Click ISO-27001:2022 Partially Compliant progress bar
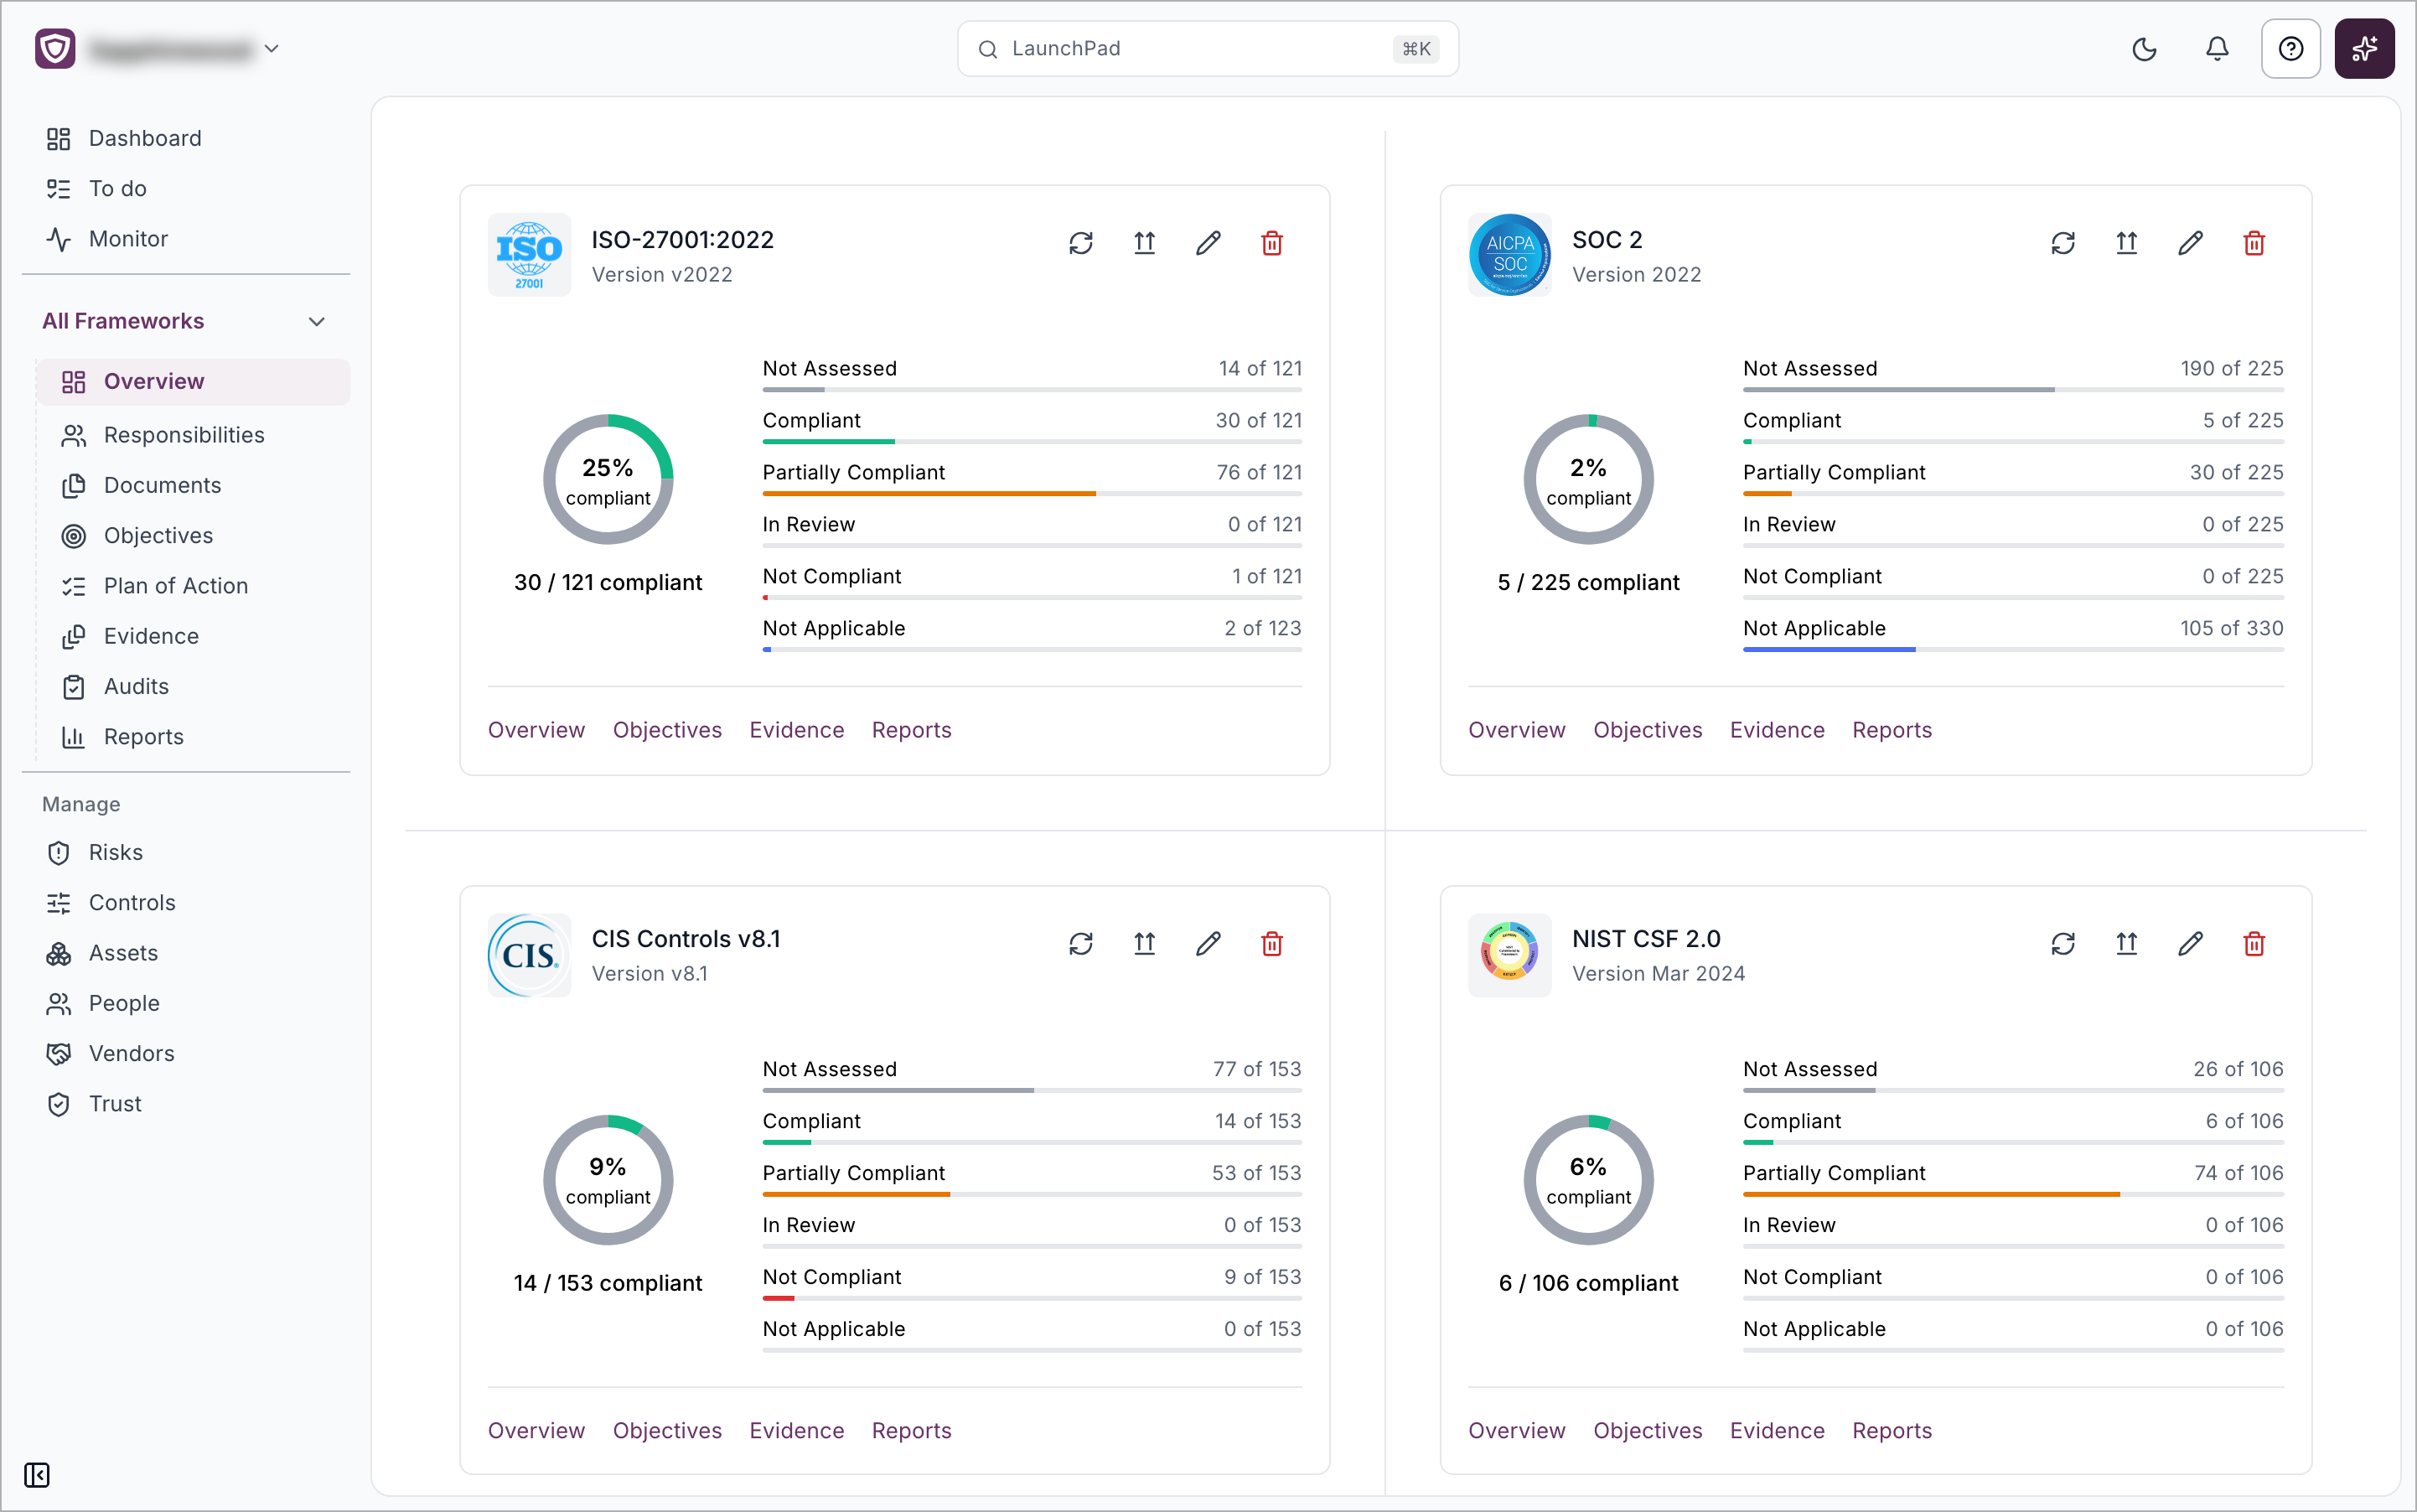The image size is (2417, 1512). [x=1032, y=493]
